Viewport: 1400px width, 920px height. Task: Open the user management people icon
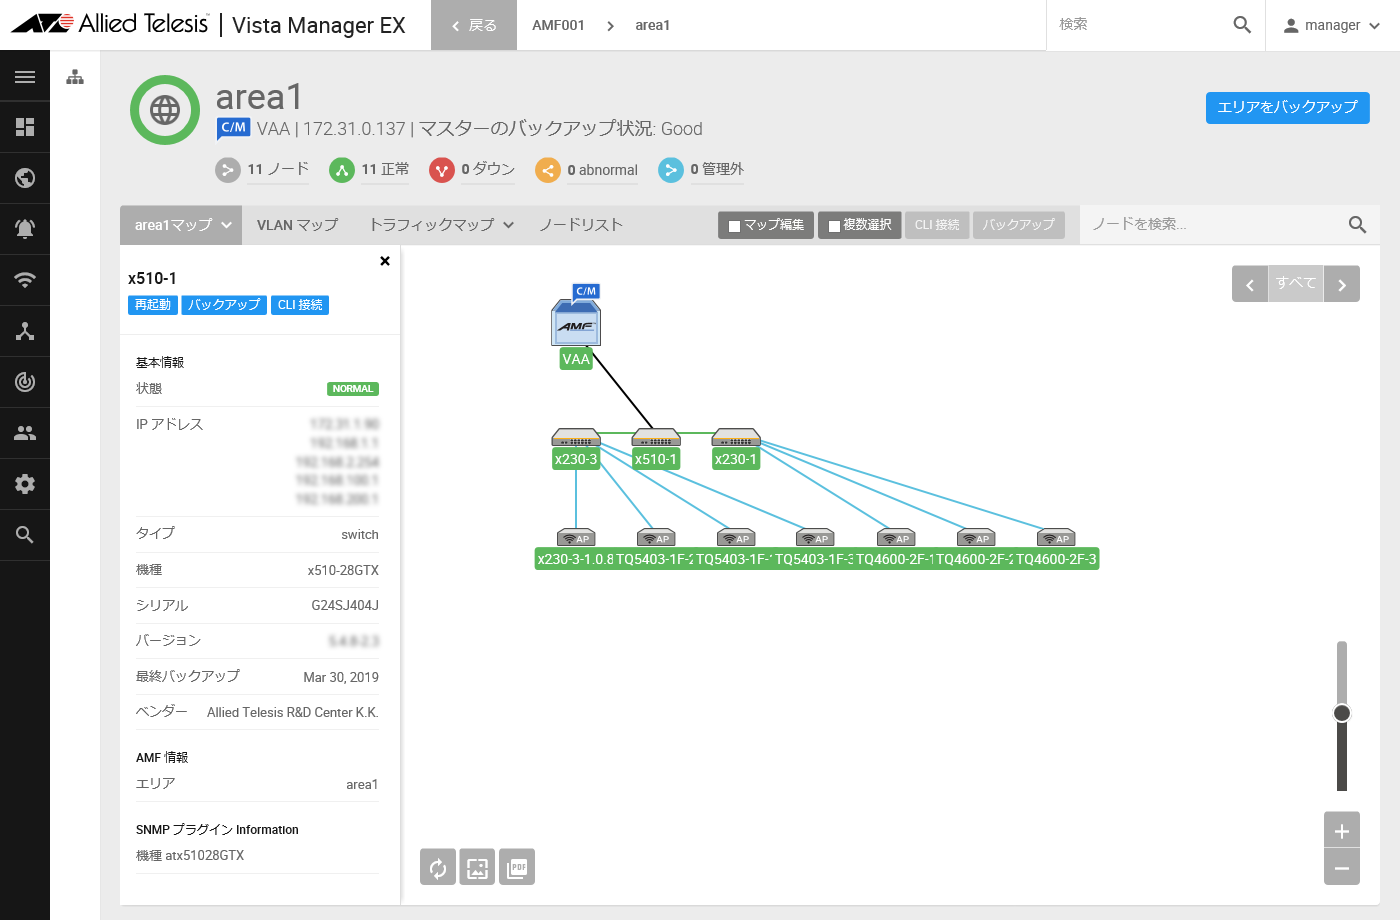click(x=25, y=433)
